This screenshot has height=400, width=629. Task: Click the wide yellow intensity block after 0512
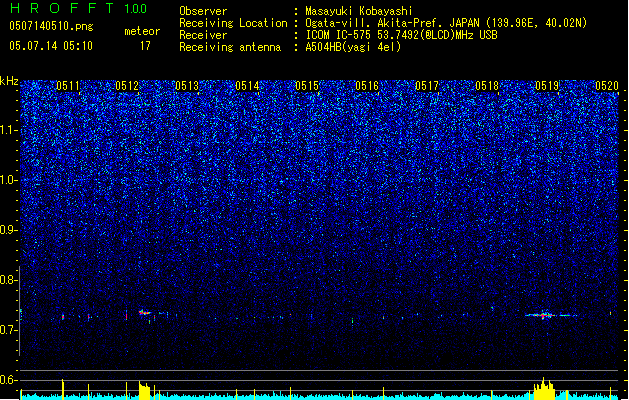[x=144, y=391]
